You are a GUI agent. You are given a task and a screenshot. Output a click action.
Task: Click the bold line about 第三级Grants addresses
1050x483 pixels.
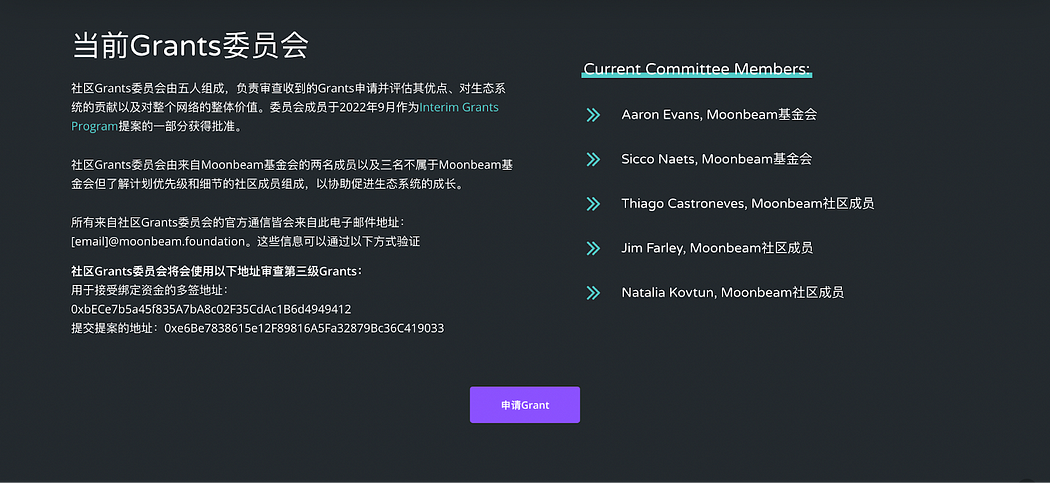(x=217, y=271)
